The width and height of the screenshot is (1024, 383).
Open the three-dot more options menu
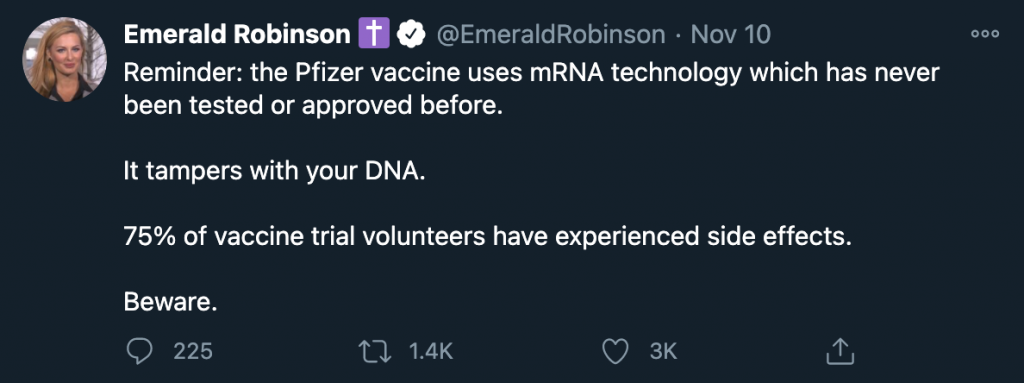[x=985, y=34]
